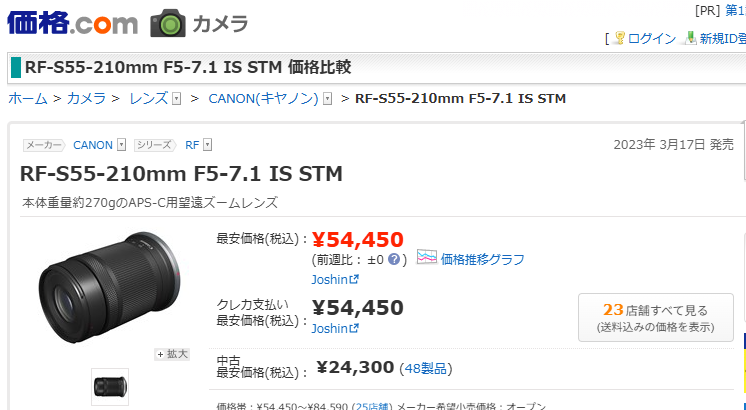Click the 23店舗すべて見る button

click(655, 317)
